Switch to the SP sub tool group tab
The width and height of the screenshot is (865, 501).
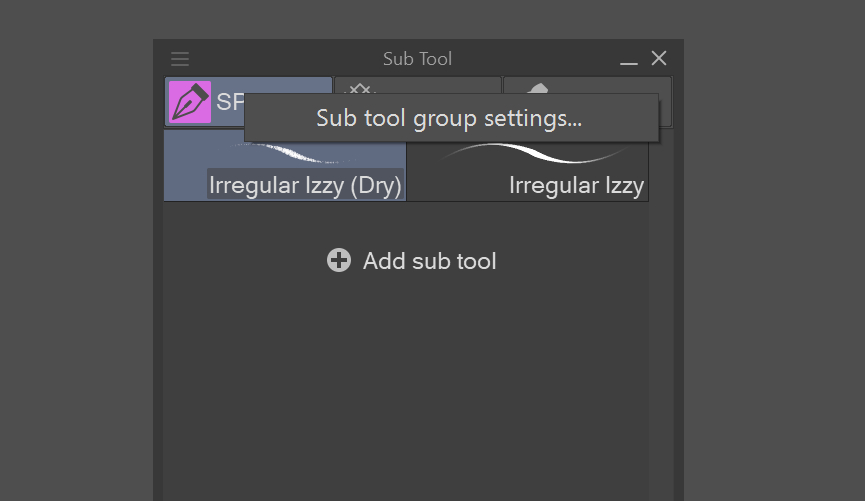click(x=230, y=102)
